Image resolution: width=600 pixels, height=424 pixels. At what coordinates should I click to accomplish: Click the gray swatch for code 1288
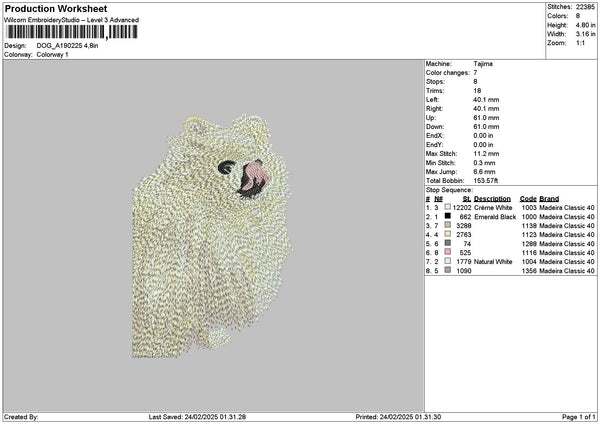[447, 243]
